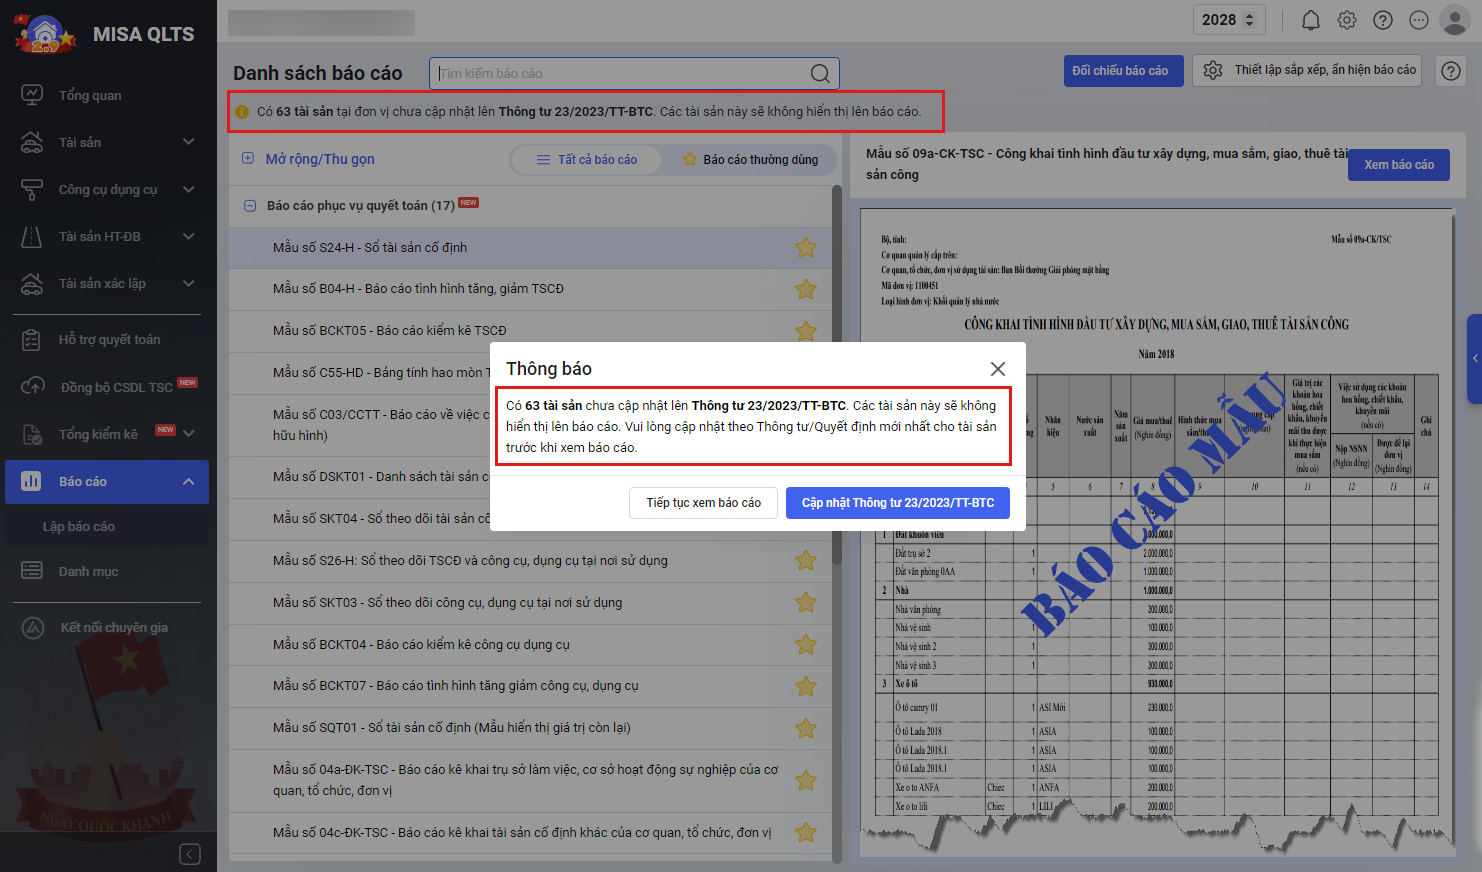Viewport: 1482px width, 872px height.
Task: Switch to Báo cáo thường dùng tab
Action: pyautogui.click(x=750, y=160)
